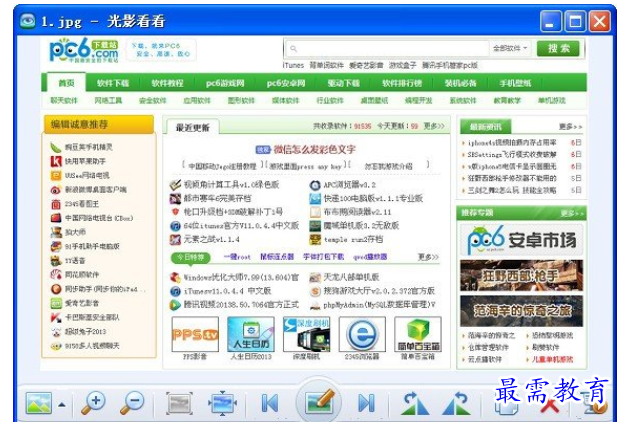Click the 微信怎么发彩色文字 headline link
The image size is (617, 422).
pos(314,149)
